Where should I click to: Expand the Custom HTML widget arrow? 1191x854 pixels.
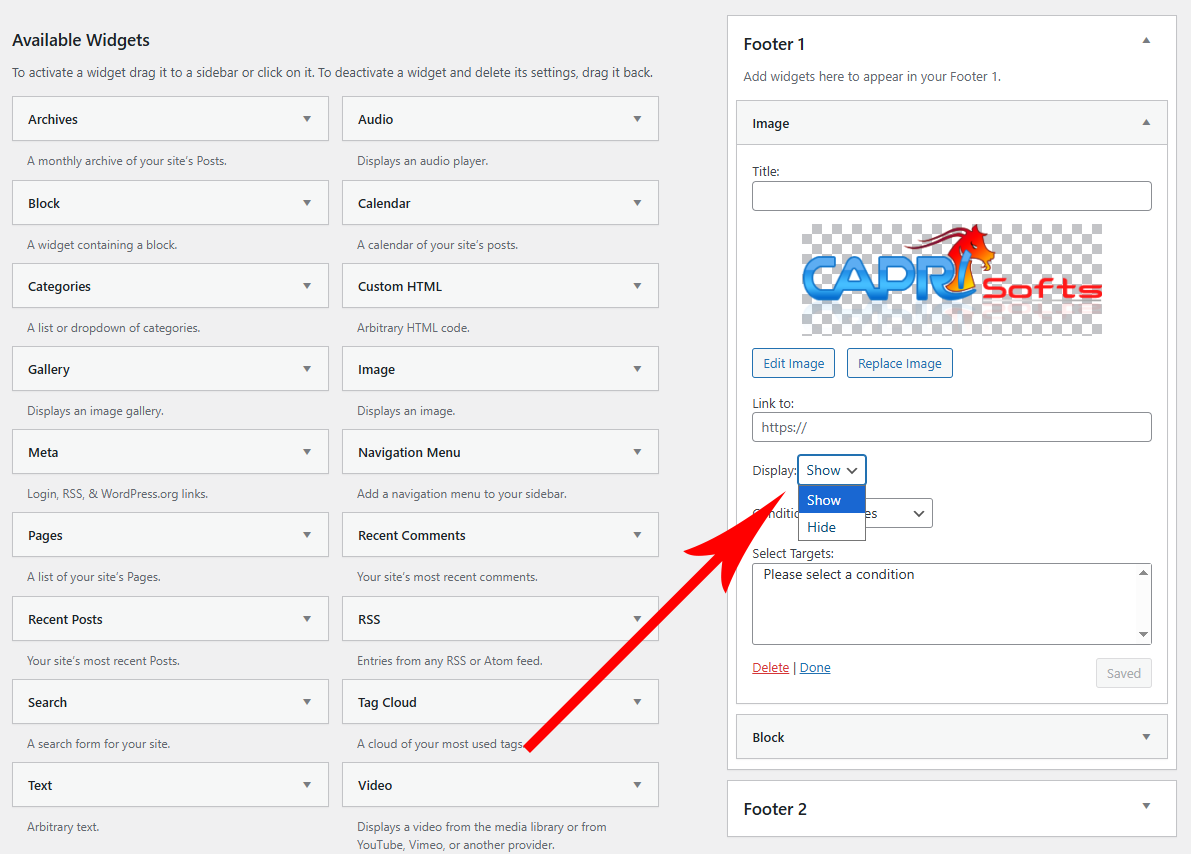tap(637, 286)
